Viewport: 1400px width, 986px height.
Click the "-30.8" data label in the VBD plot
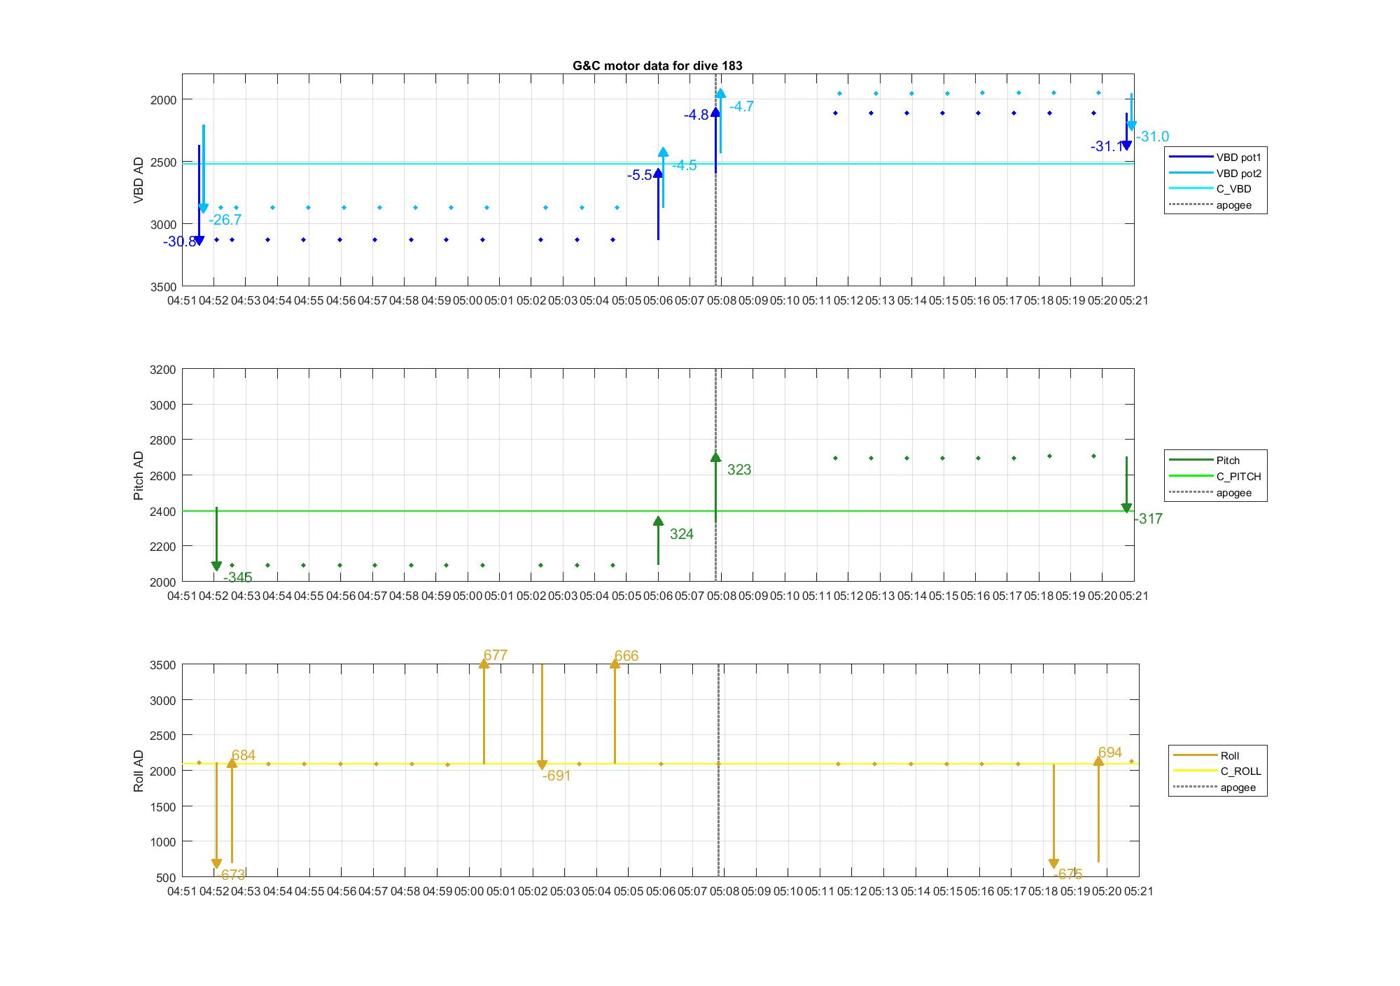click(x=180, y=242)
